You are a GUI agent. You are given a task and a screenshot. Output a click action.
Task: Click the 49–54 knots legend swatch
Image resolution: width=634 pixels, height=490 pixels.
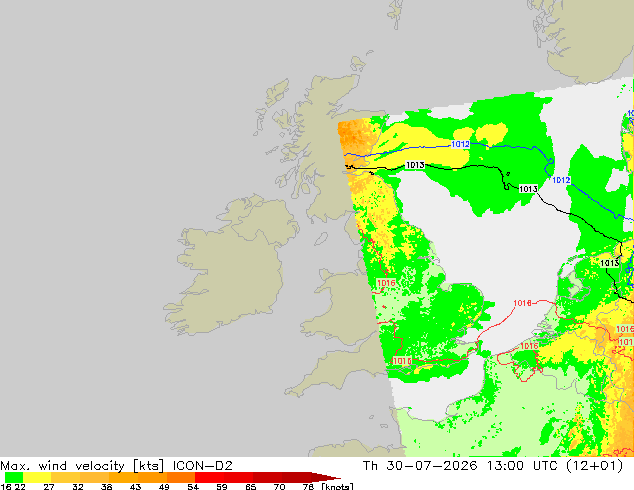click(181, 477)
